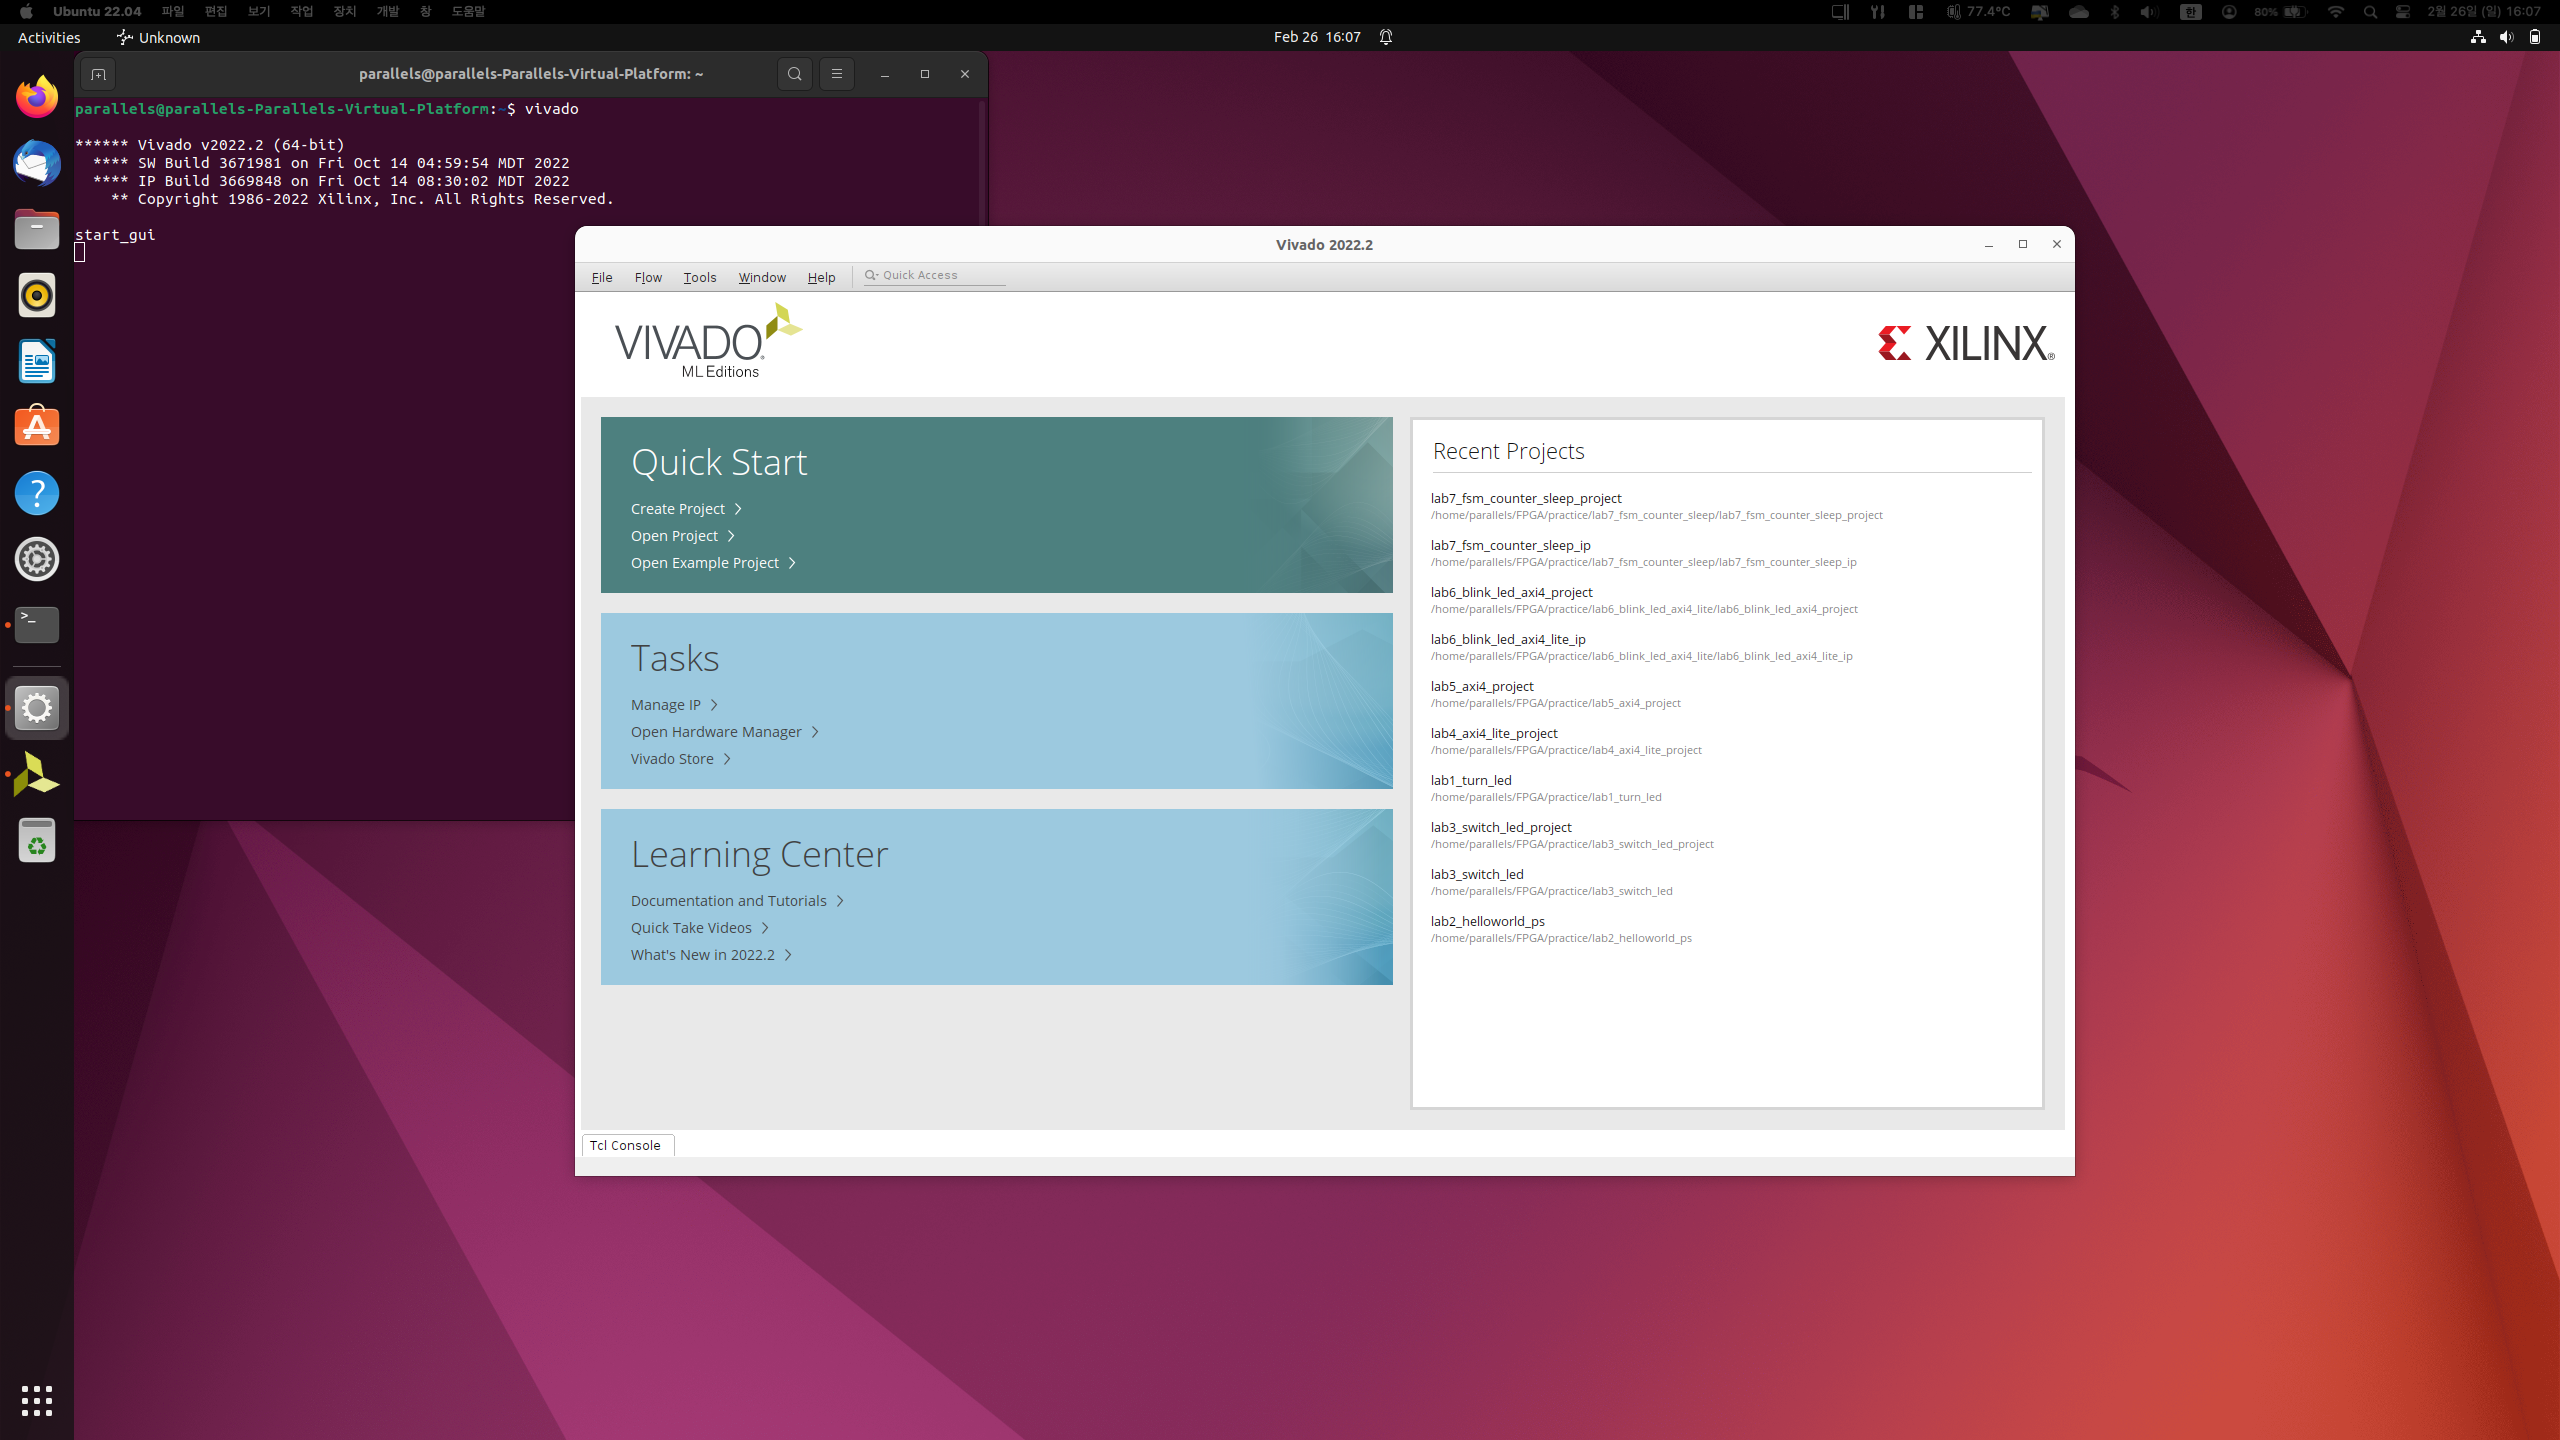
Task: Open the Help menu in Vivado
Action: tap(821, 277)
